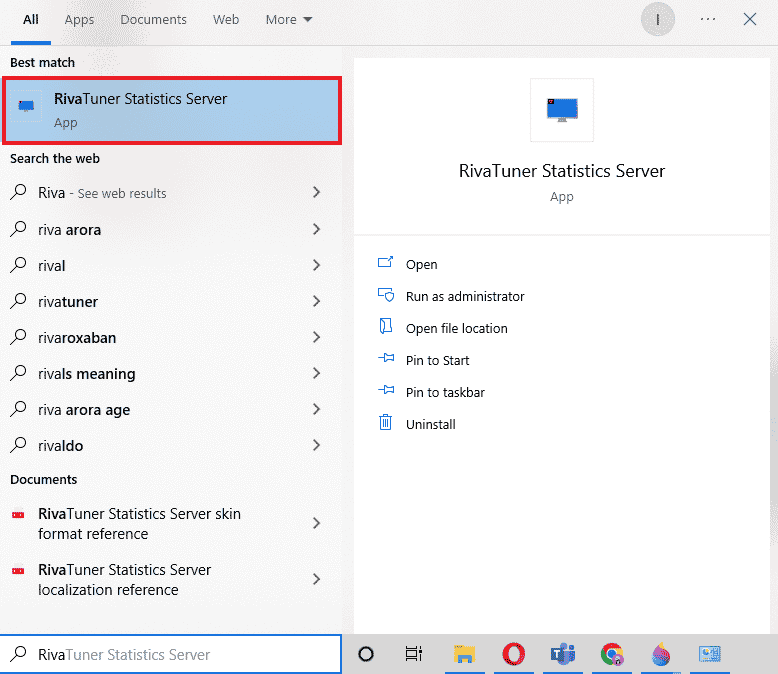This screenshot has width=778, height=674.
Task: Expand the skin format reference document arrow
Action: [317, 523]
